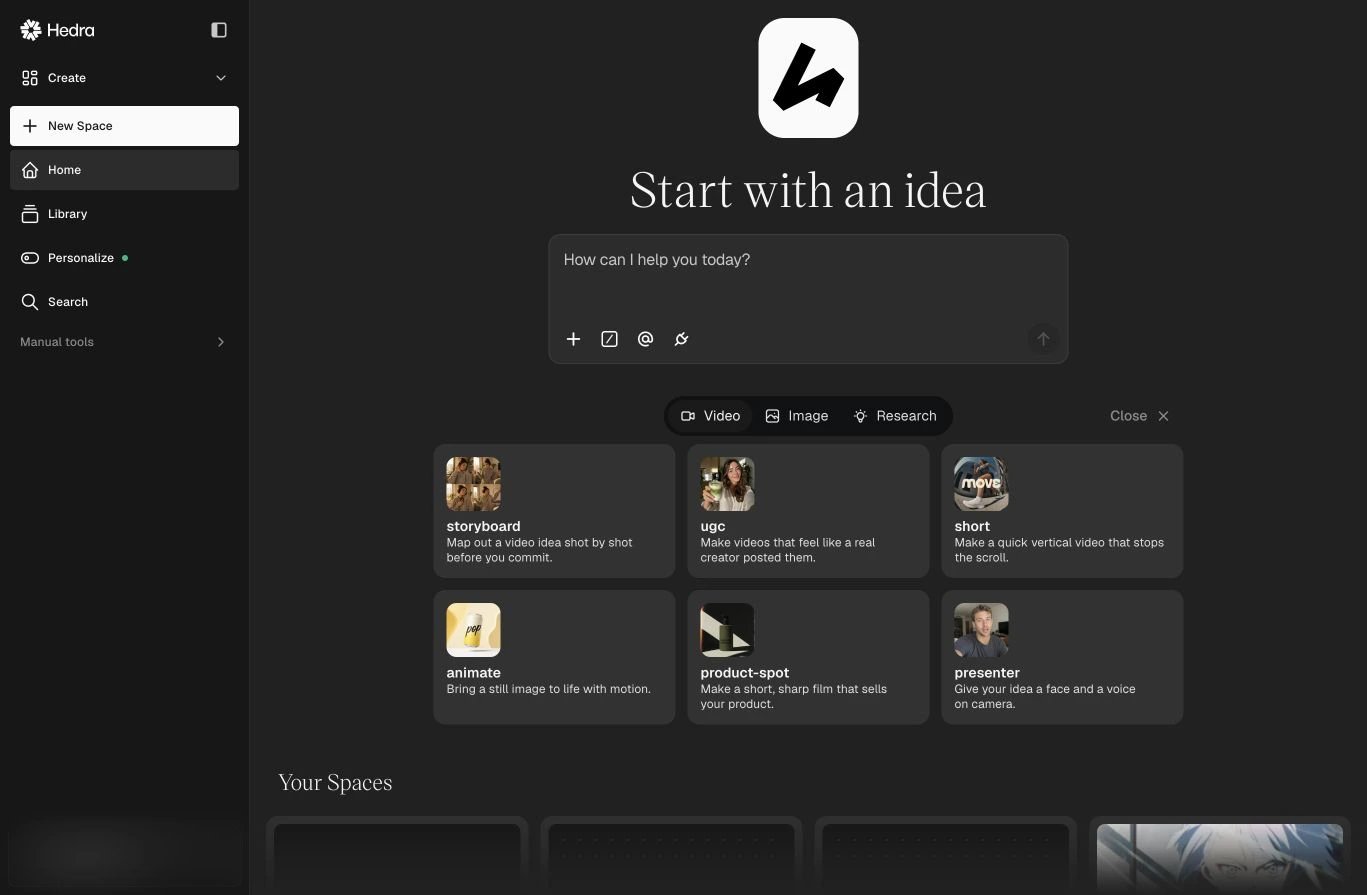This screenshot has width=1367, height=895.
Task: Click the plus attach icon in prompt box
Action: click(x=573, y=339)
